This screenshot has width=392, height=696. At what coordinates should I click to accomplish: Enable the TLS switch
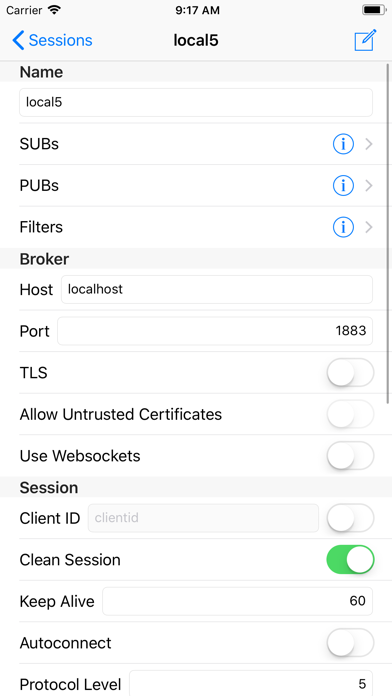(350, 373)
